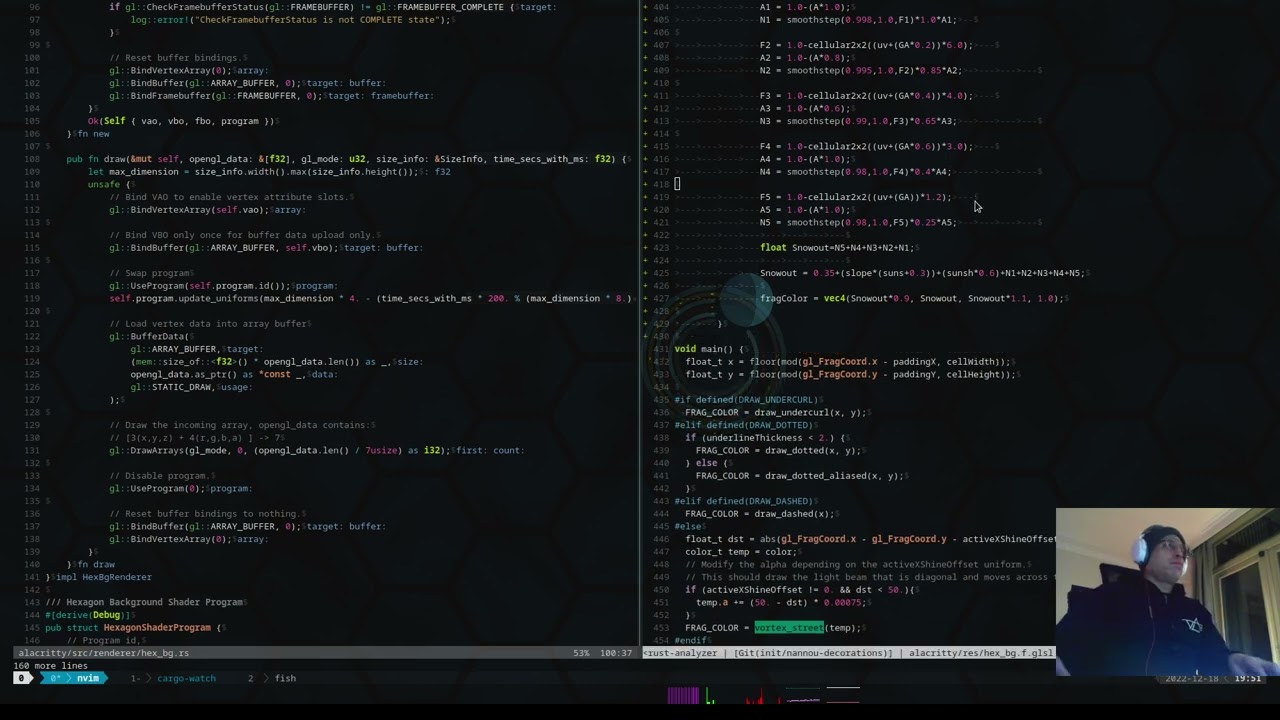The image size is (1280, 720).
Task: Click the audio visualizer bars at bottom
Action: click(763, 695)
